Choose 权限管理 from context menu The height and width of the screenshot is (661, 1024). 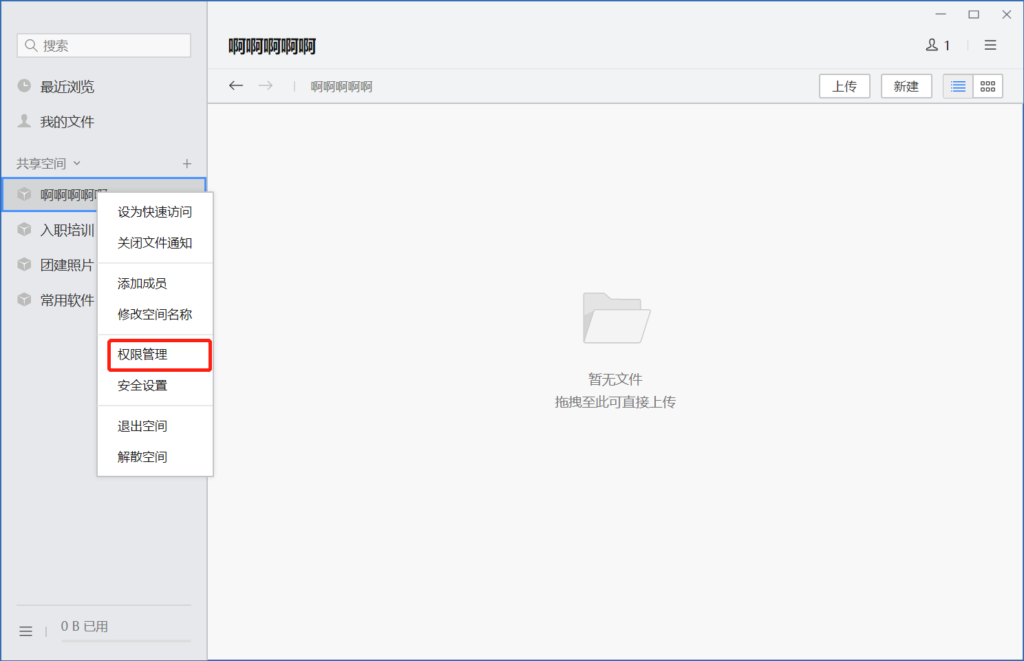[159, 355]
